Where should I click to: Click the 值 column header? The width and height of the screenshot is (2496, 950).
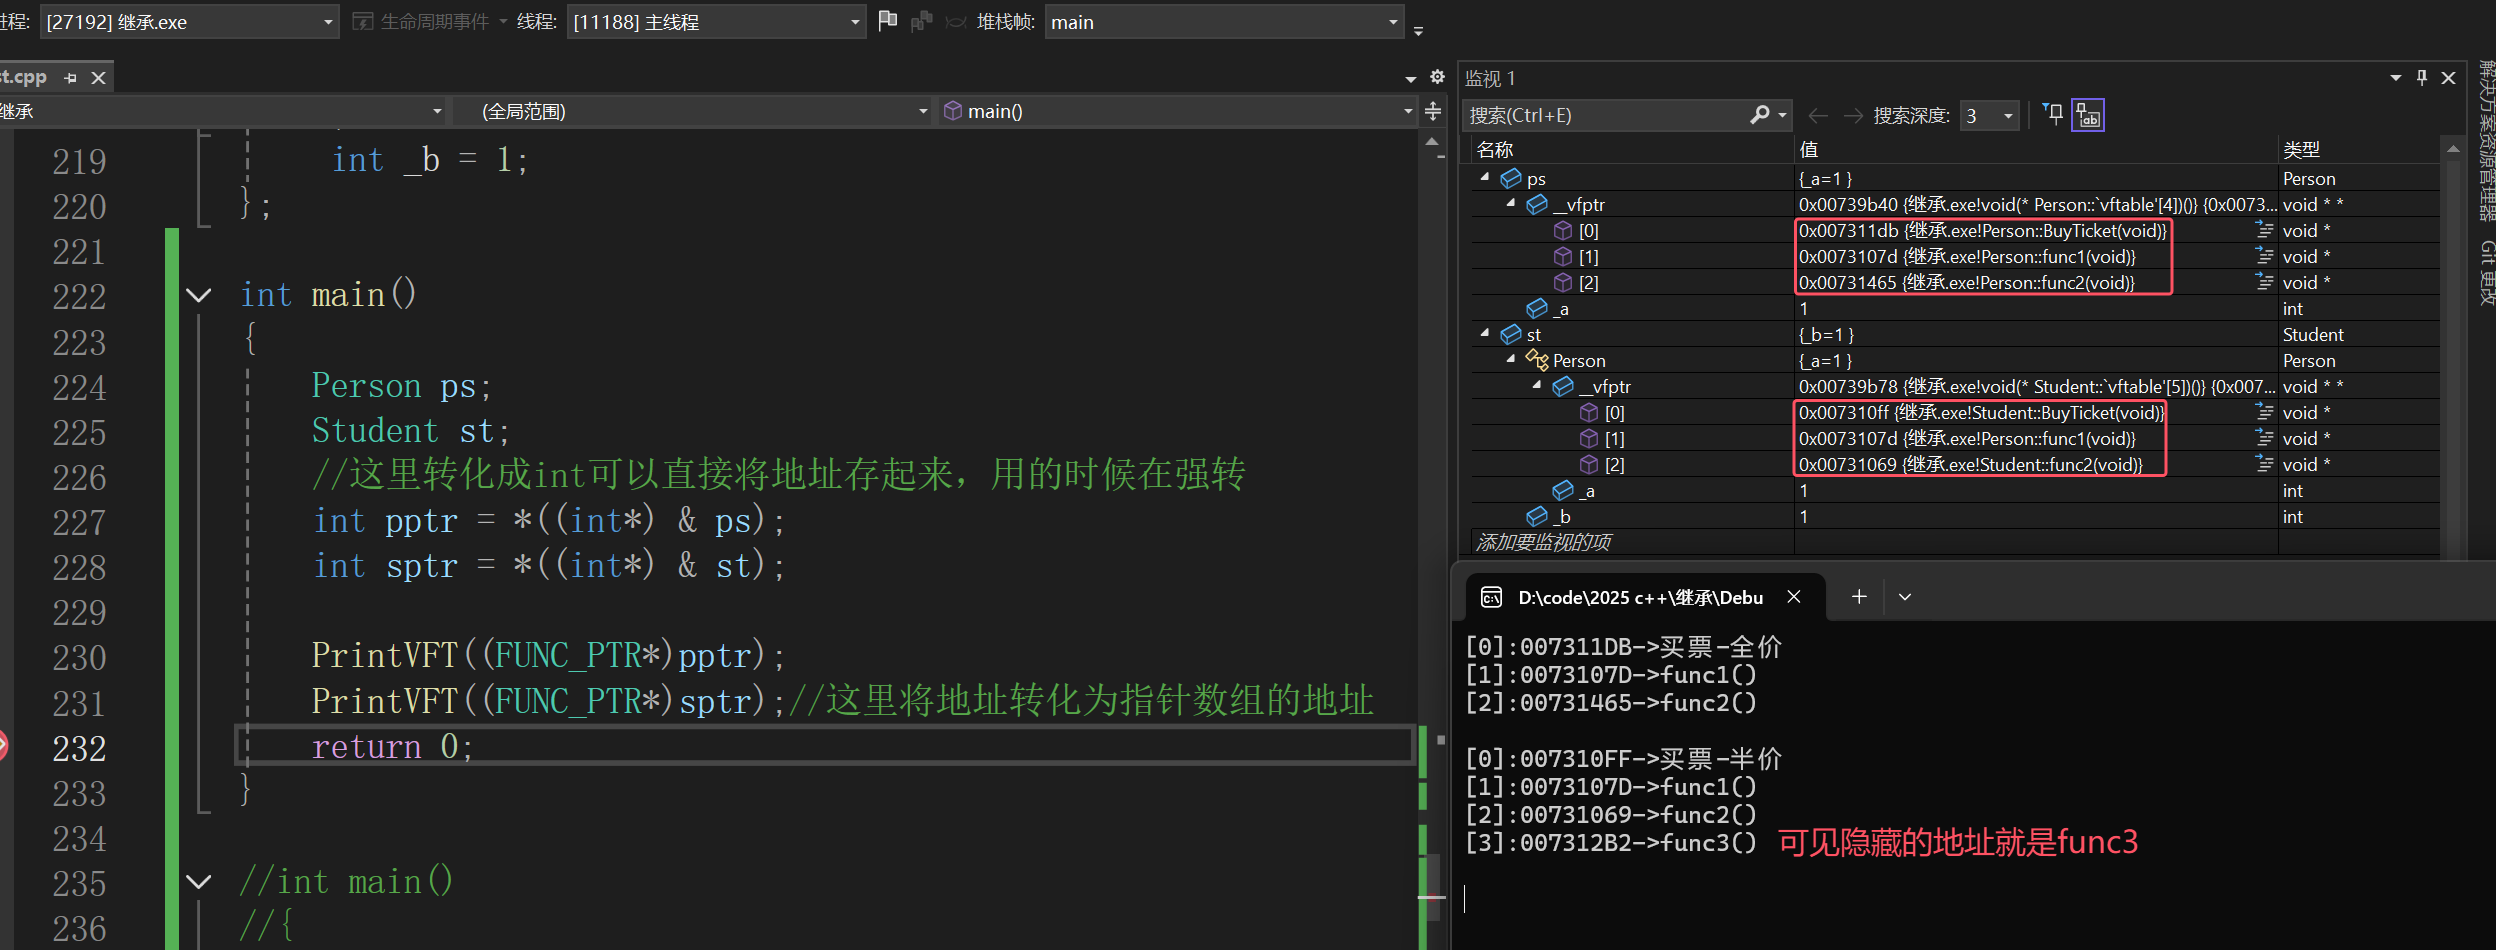click(1808, 149)
